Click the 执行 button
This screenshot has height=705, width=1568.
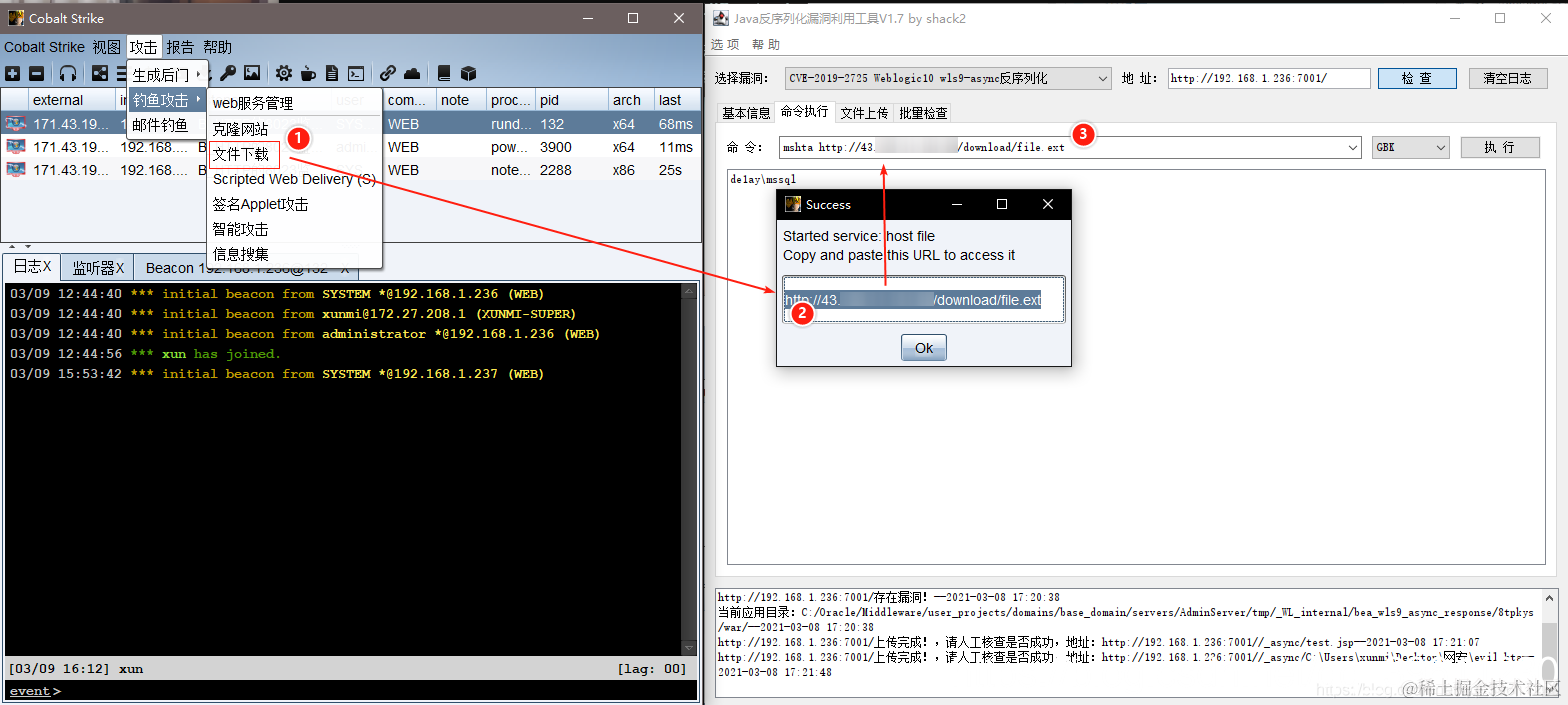(1500, 148)
